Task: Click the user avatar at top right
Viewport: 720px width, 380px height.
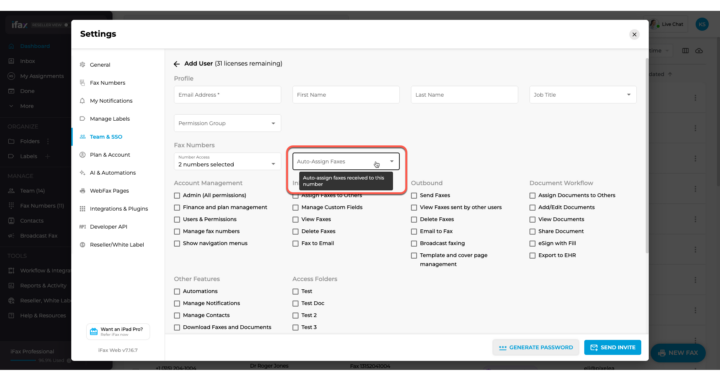Action: pyautogui.click(x=702, y=24)
